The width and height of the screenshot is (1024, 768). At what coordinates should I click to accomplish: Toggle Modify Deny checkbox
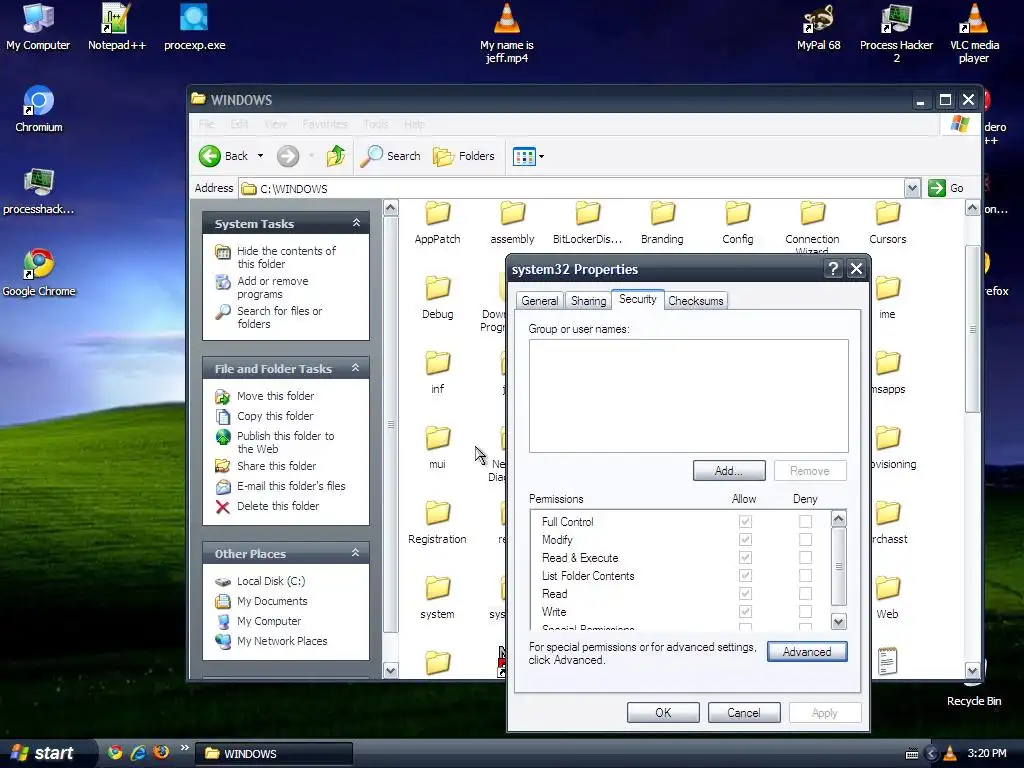[805, 539]
